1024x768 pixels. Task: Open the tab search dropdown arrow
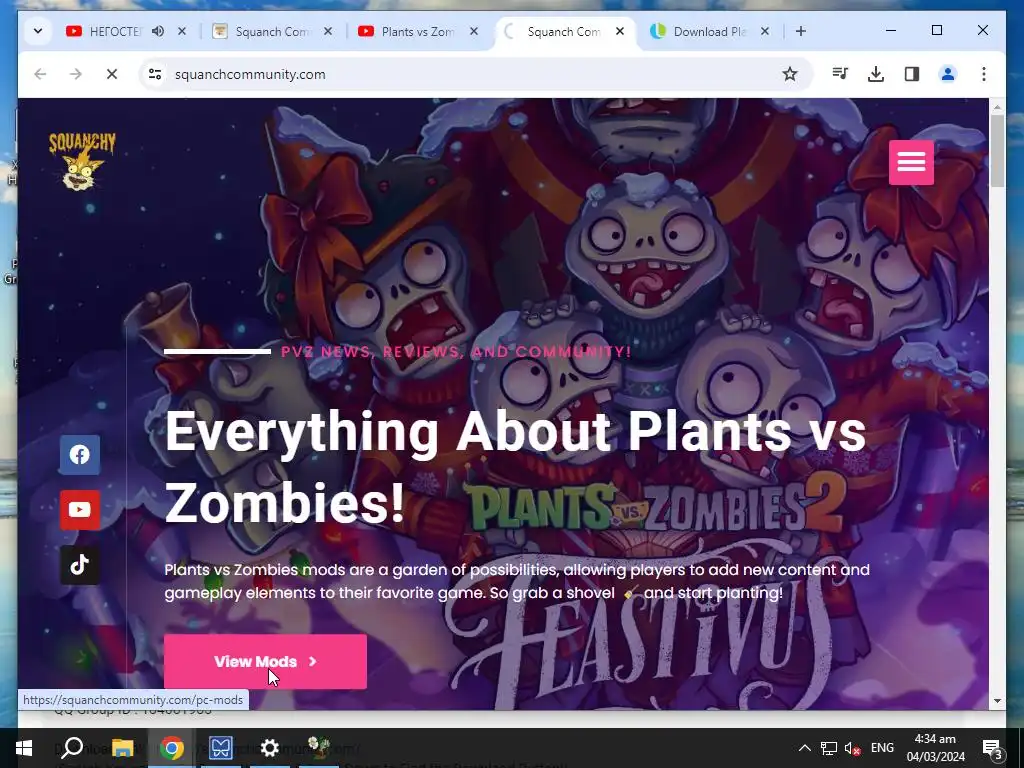38,31
